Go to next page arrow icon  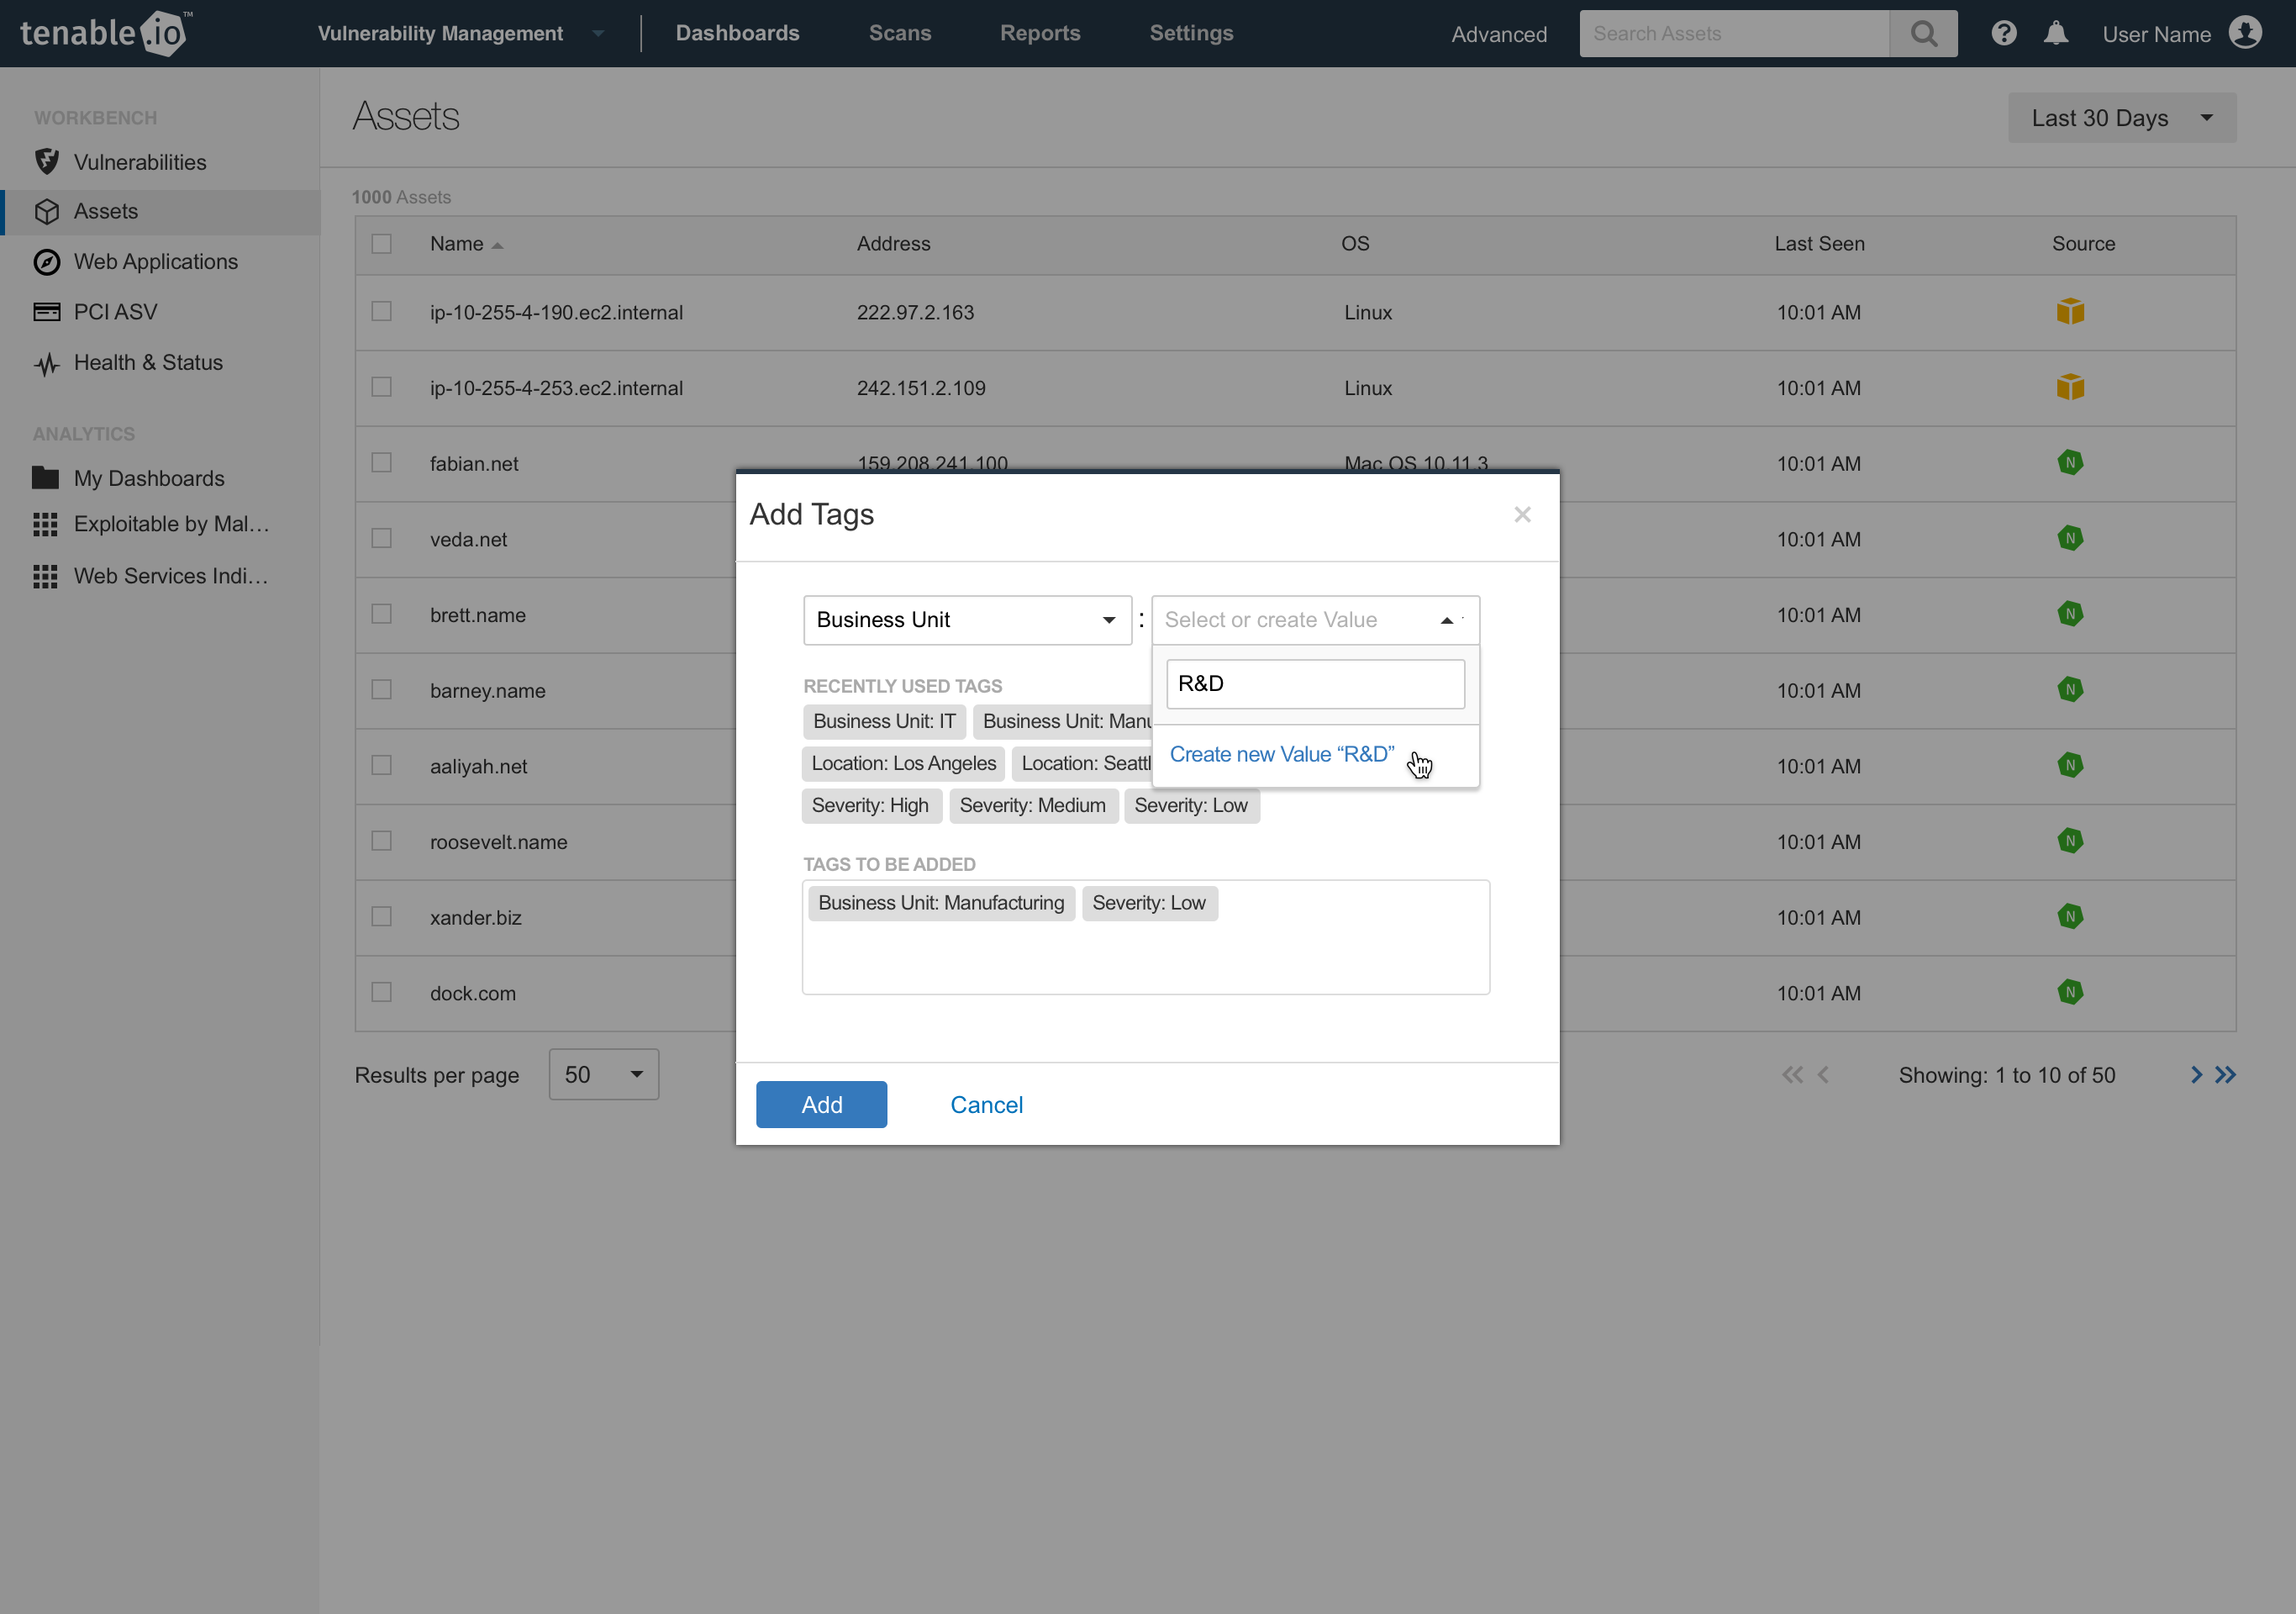click(2196, 1075)
